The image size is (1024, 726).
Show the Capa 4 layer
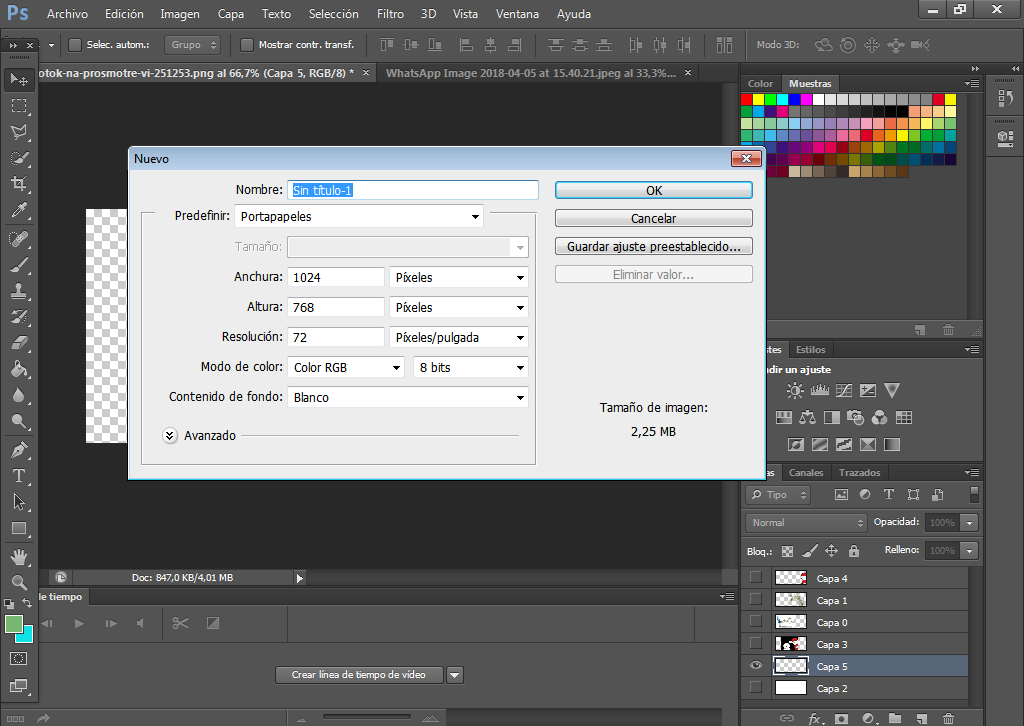[x=756, y=577]
